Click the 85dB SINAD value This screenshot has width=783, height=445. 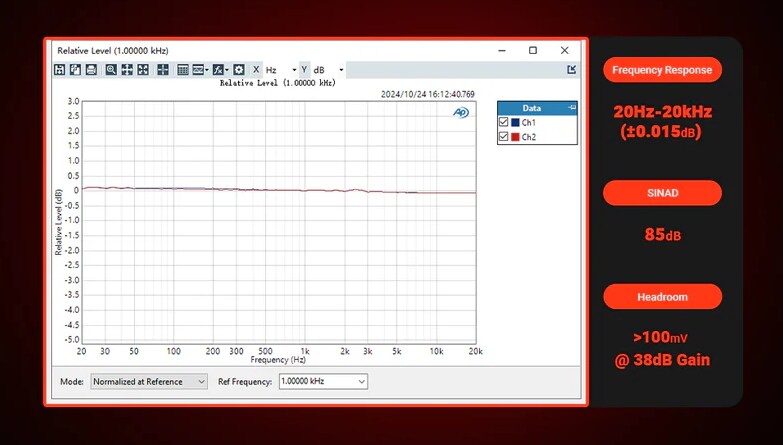662,234
